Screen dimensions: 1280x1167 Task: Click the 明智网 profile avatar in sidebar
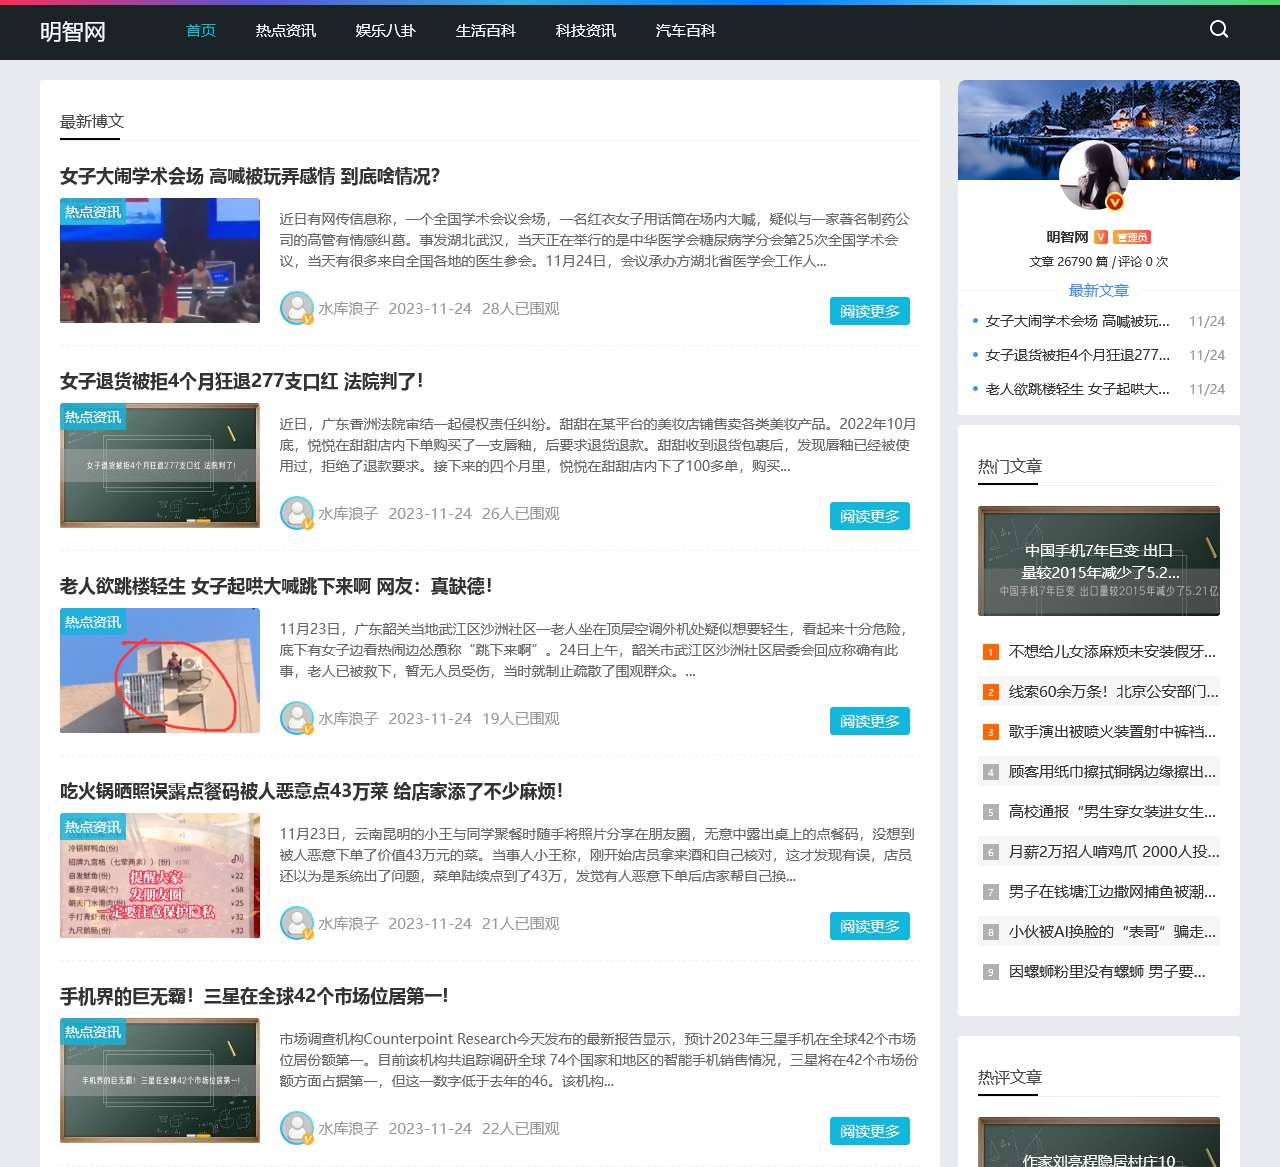click(1094, 176)
